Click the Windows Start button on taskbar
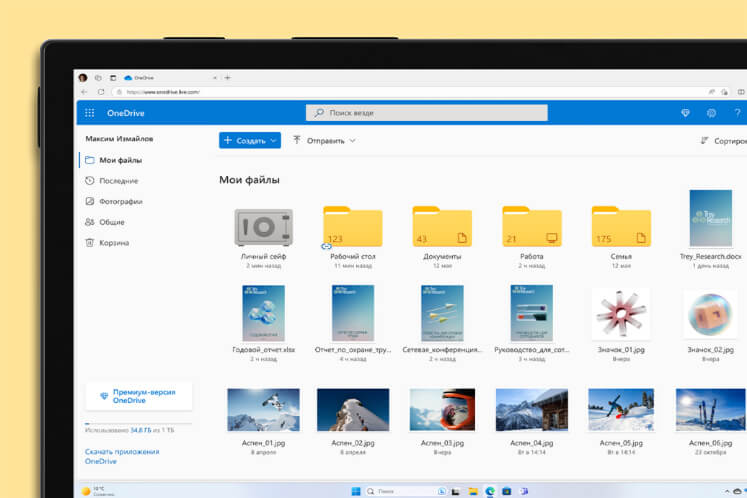 click(355, 491)
